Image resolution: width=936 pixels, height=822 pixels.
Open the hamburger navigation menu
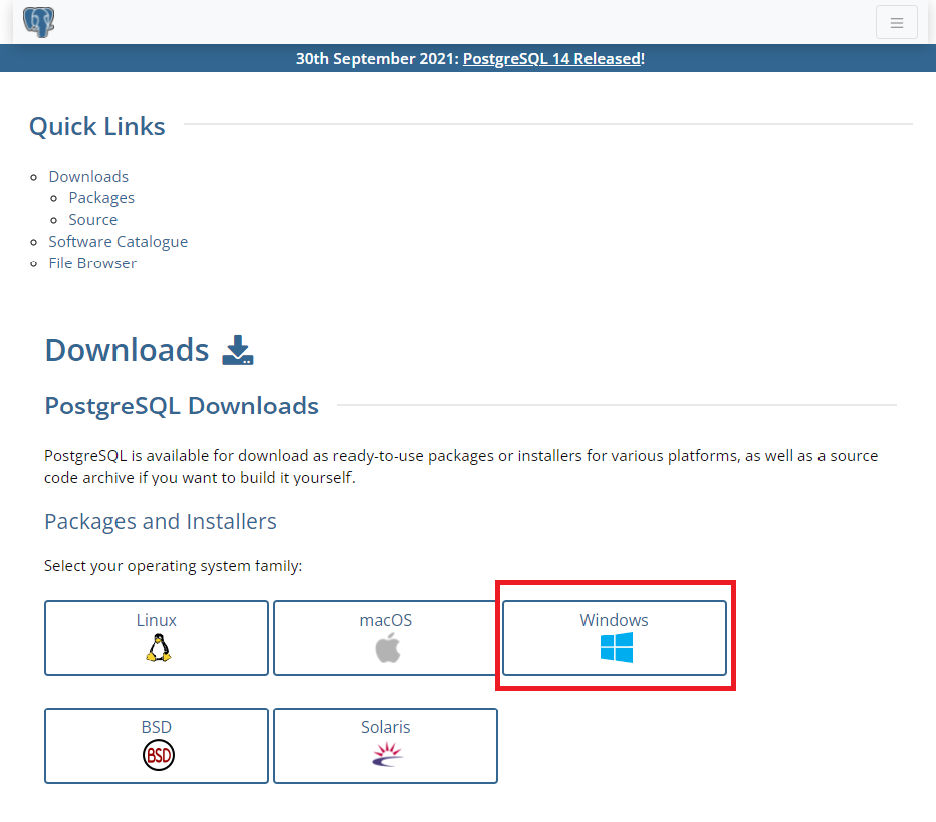pyautogui.click(x=897, y=23)
